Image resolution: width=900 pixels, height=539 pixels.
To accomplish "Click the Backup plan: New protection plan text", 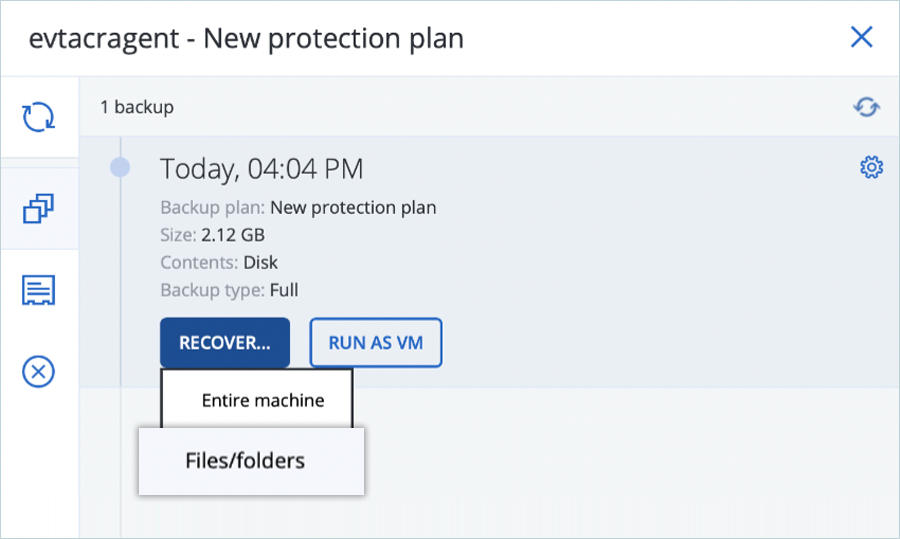I will pyautogui.click(x=298, y=208).
